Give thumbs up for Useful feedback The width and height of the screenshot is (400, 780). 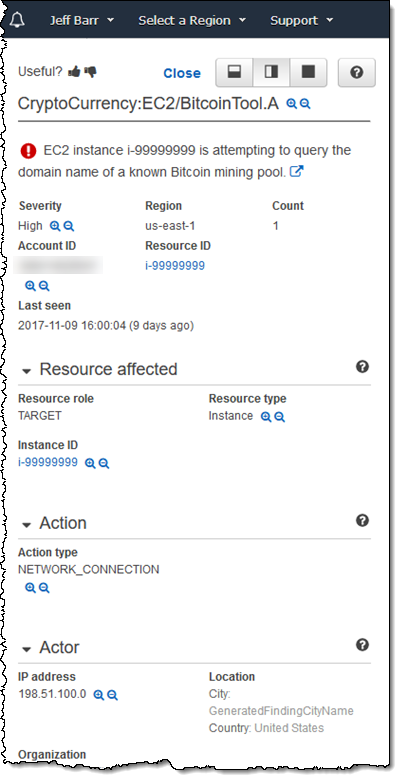coord(74,72)
